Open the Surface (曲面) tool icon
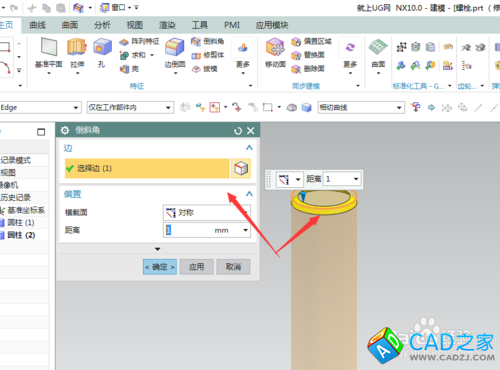The height and width of the screenshot is (370, 500). 378,47
